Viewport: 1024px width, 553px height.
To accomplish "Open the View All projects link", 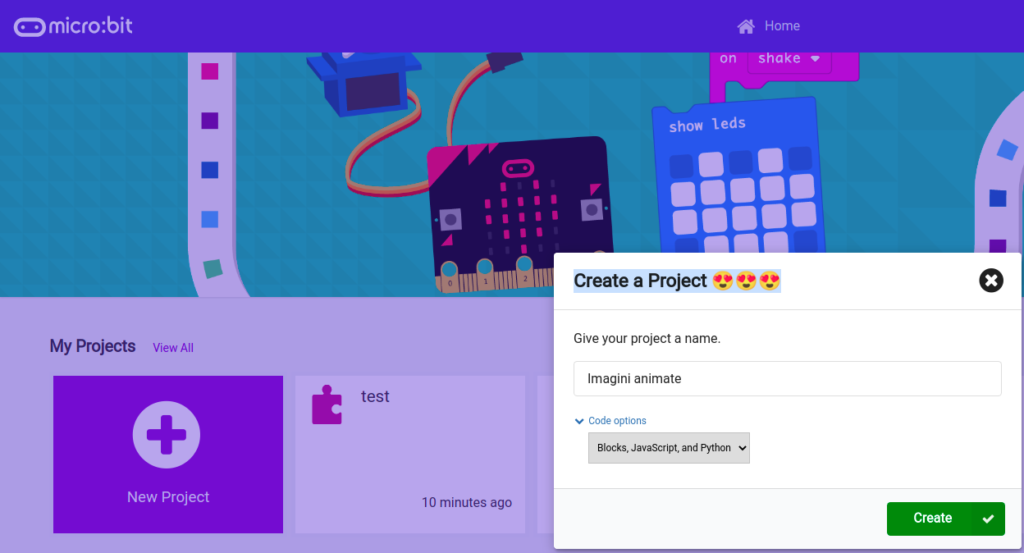I will [x=173, y=348].
